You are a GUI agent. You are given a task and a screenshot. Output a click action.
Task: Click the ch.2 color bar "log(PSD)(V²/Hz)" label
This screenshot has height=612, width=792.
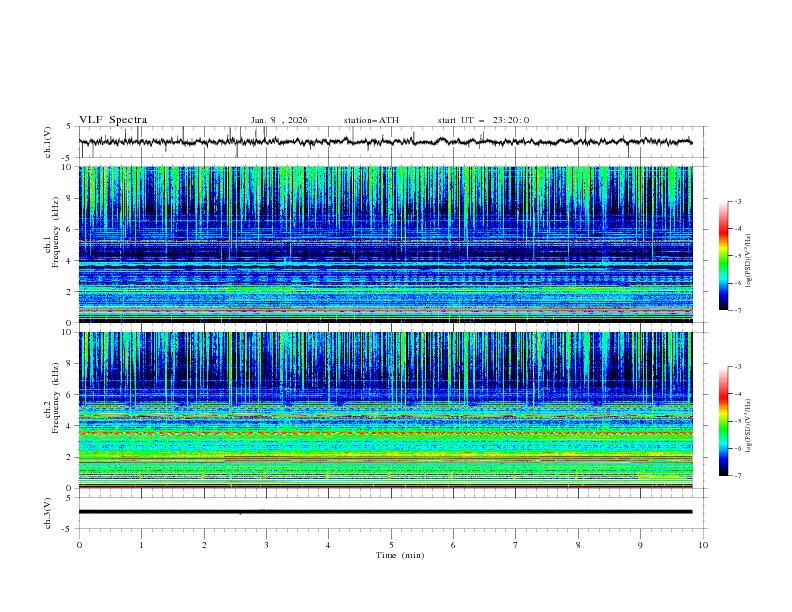pyautogui.click(x=748, y=426)
